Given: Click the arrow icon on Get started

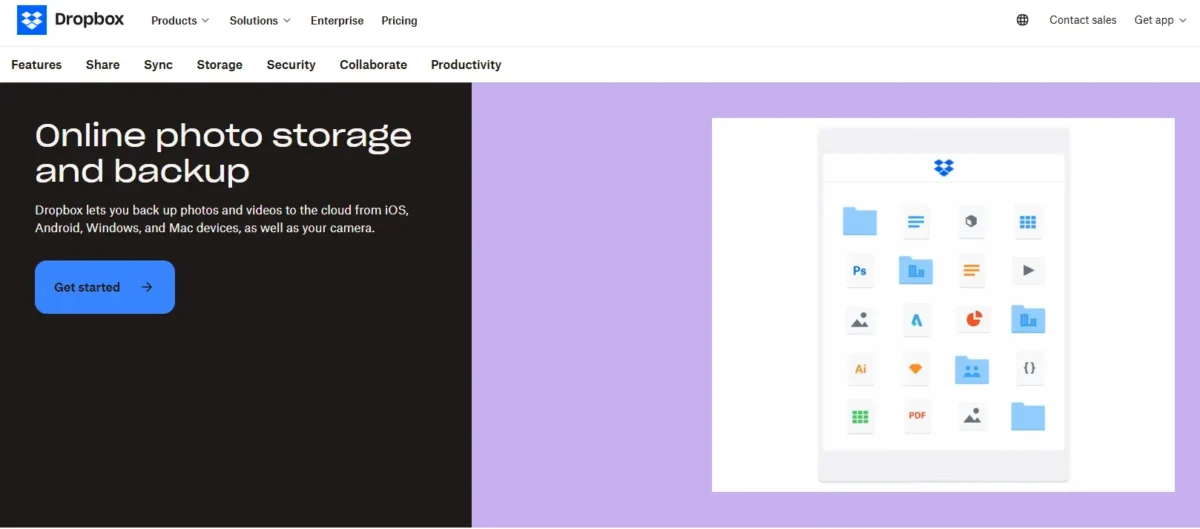Looking at the screenshot, I should click(147, 287).
